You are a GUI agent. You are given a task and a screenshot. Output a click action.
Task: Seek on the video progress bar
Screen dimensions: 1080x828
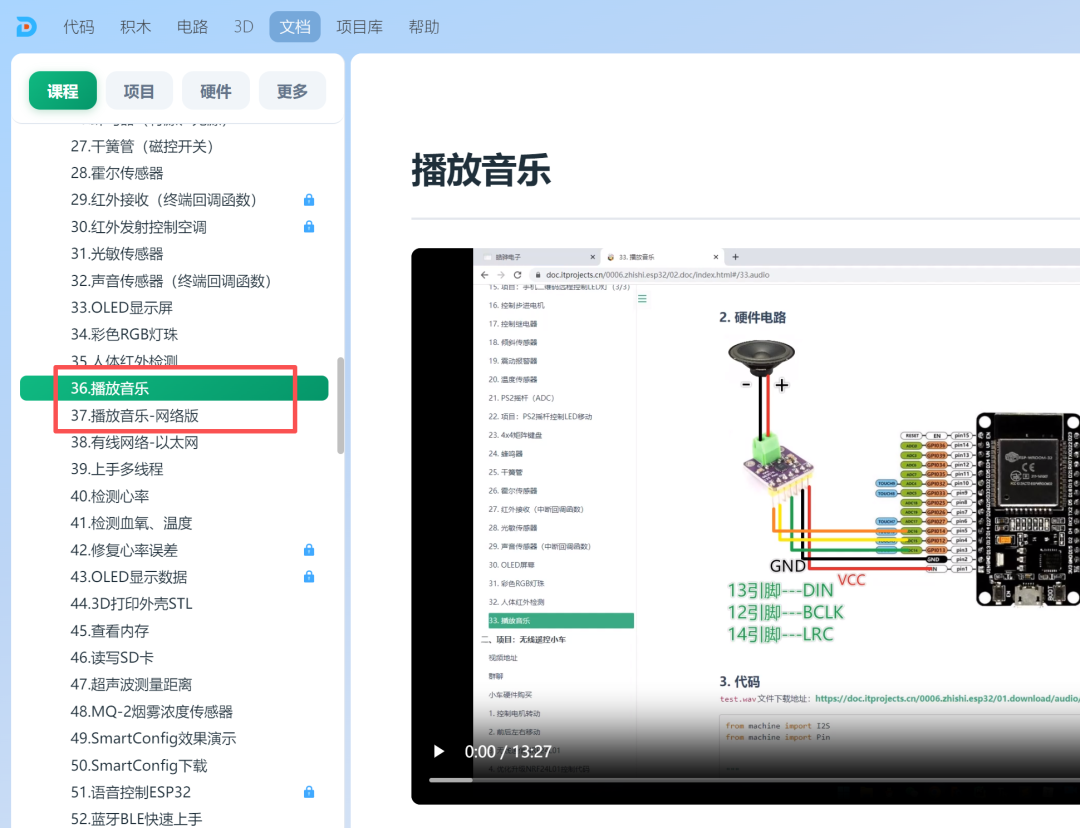[x=754, y=780]
